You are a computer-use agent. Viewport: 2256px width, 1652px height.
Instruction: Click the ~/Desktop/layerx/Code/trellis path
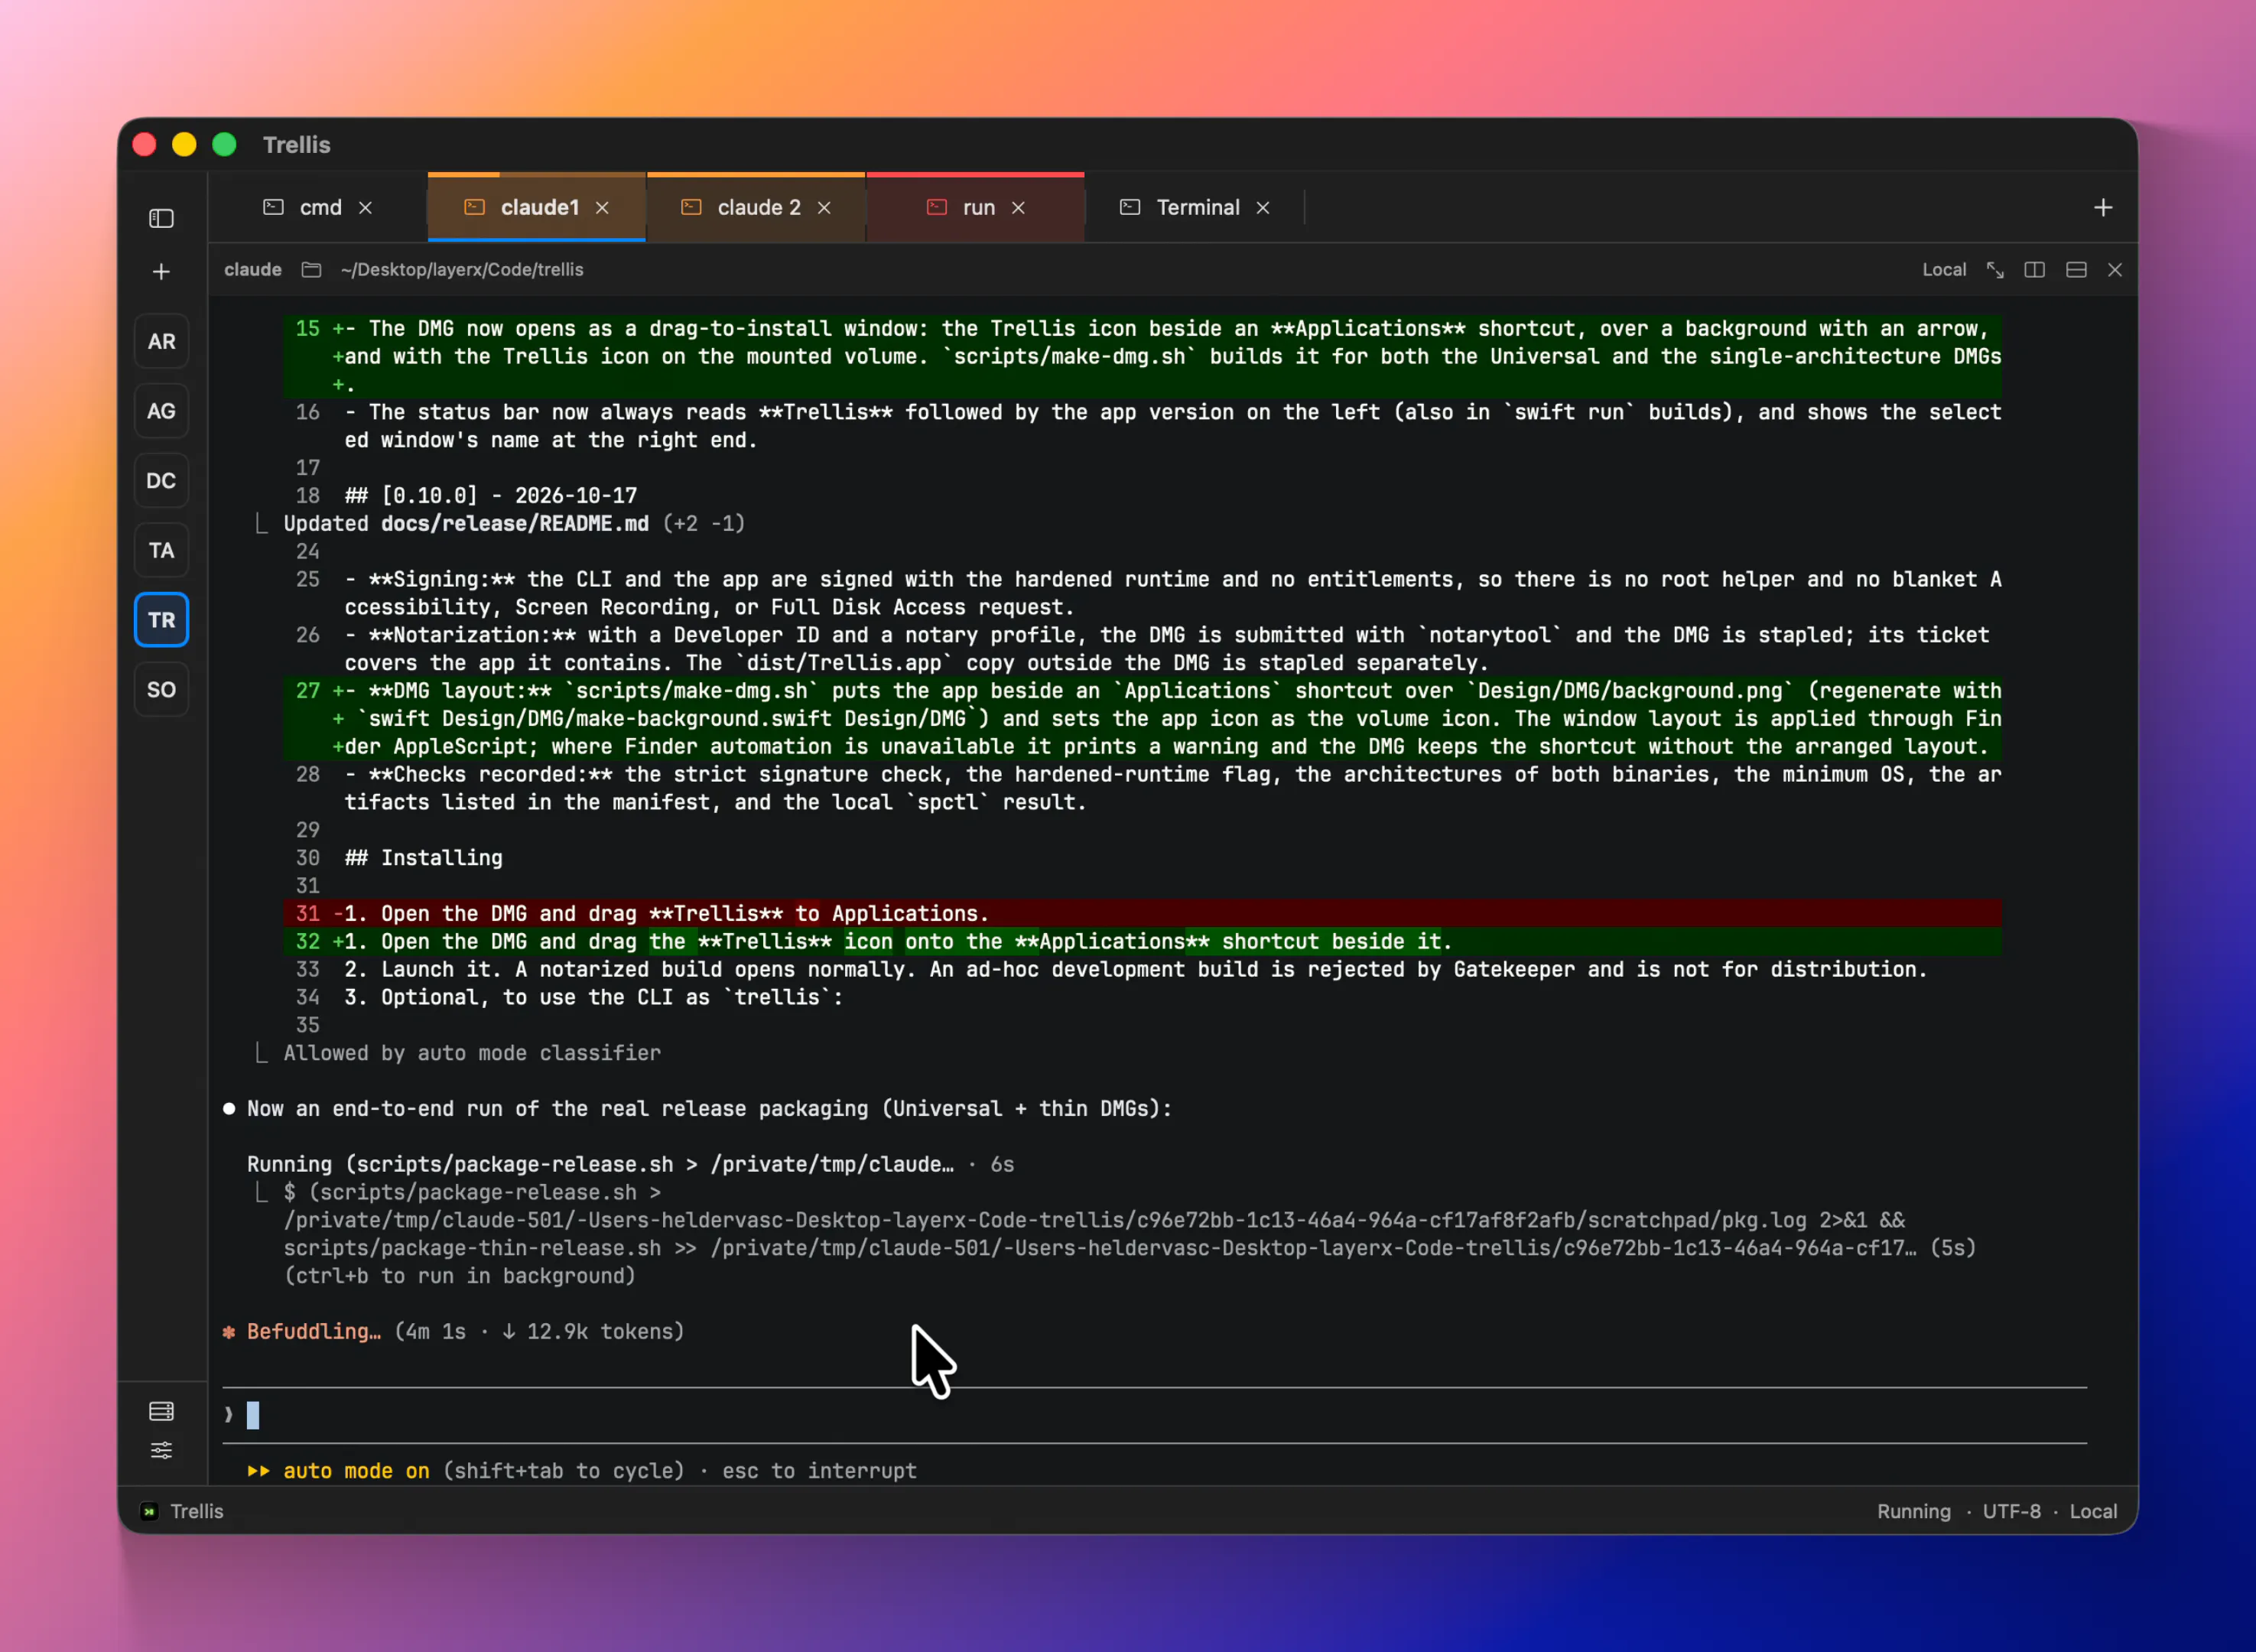coord(462,270)
